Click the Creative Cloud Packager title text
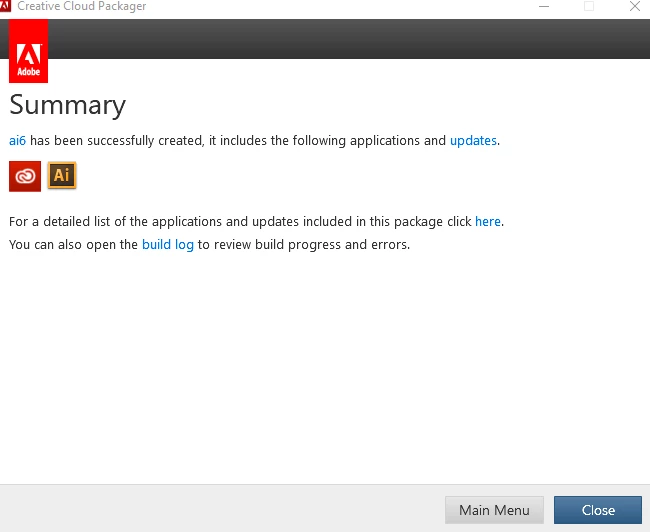 82,6
